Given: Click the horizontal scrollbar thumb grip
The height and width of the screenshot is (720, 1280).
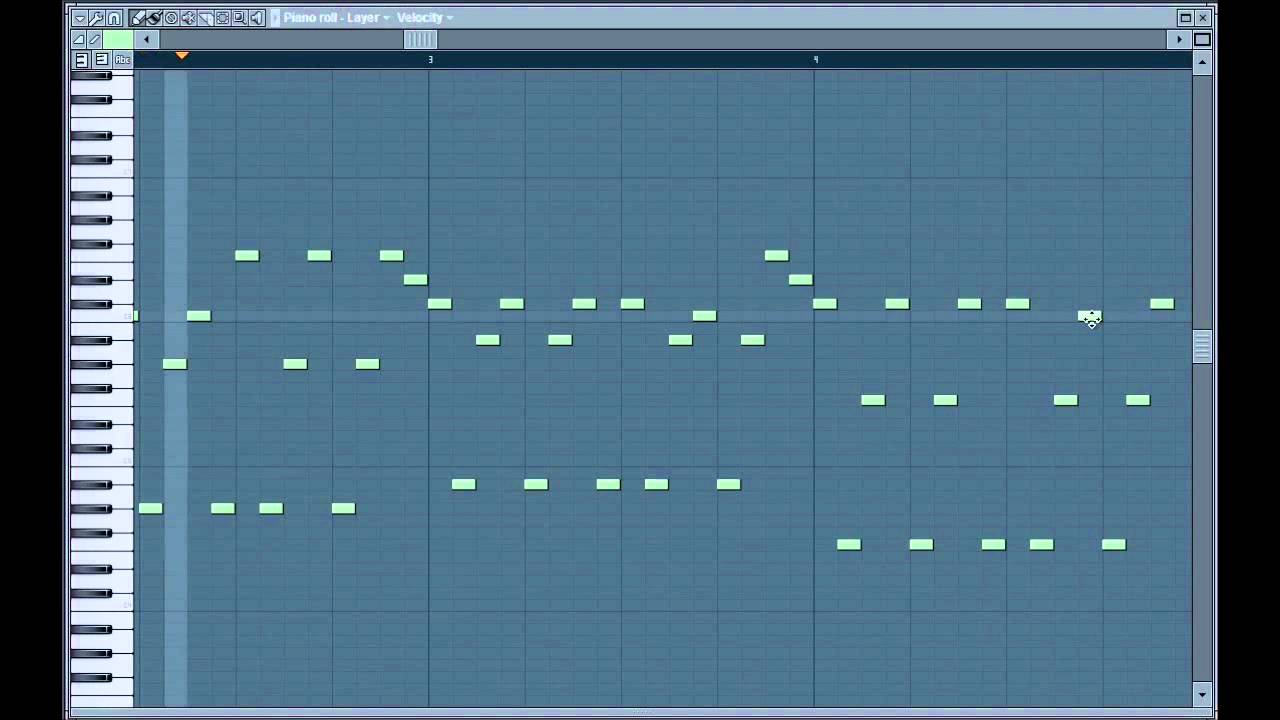Looking at the screenshot, I should 420,40.
